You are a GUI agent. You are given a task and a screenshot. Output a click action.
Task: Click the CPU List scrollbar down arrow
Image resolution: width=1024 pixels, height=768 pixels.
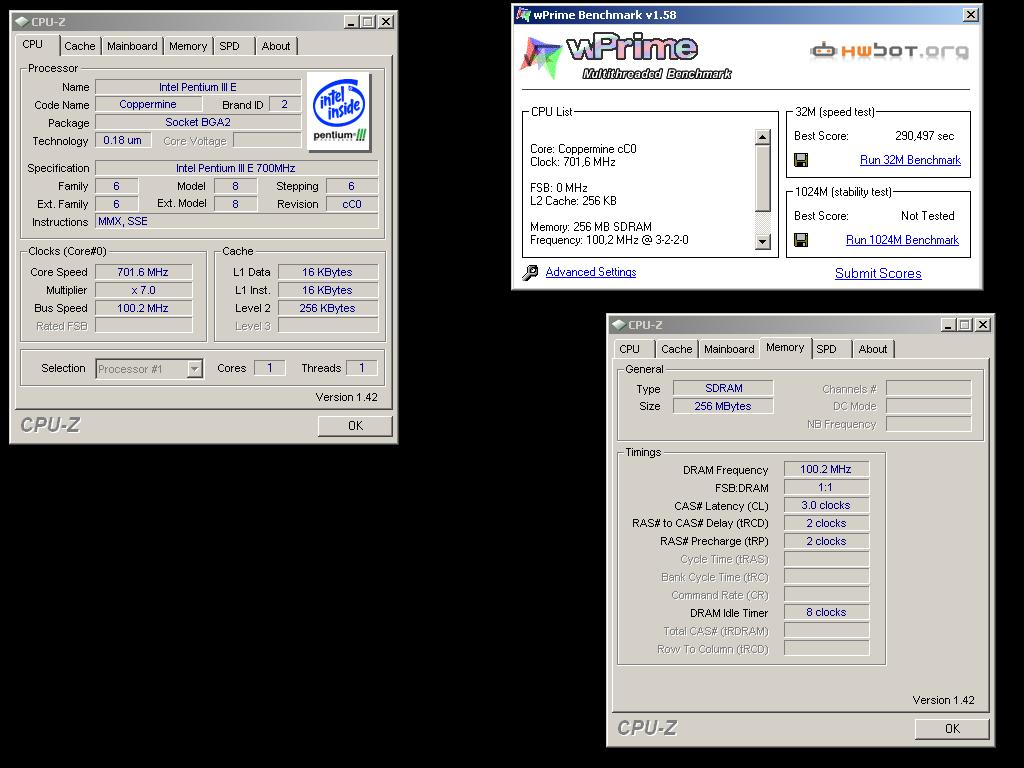762,242
